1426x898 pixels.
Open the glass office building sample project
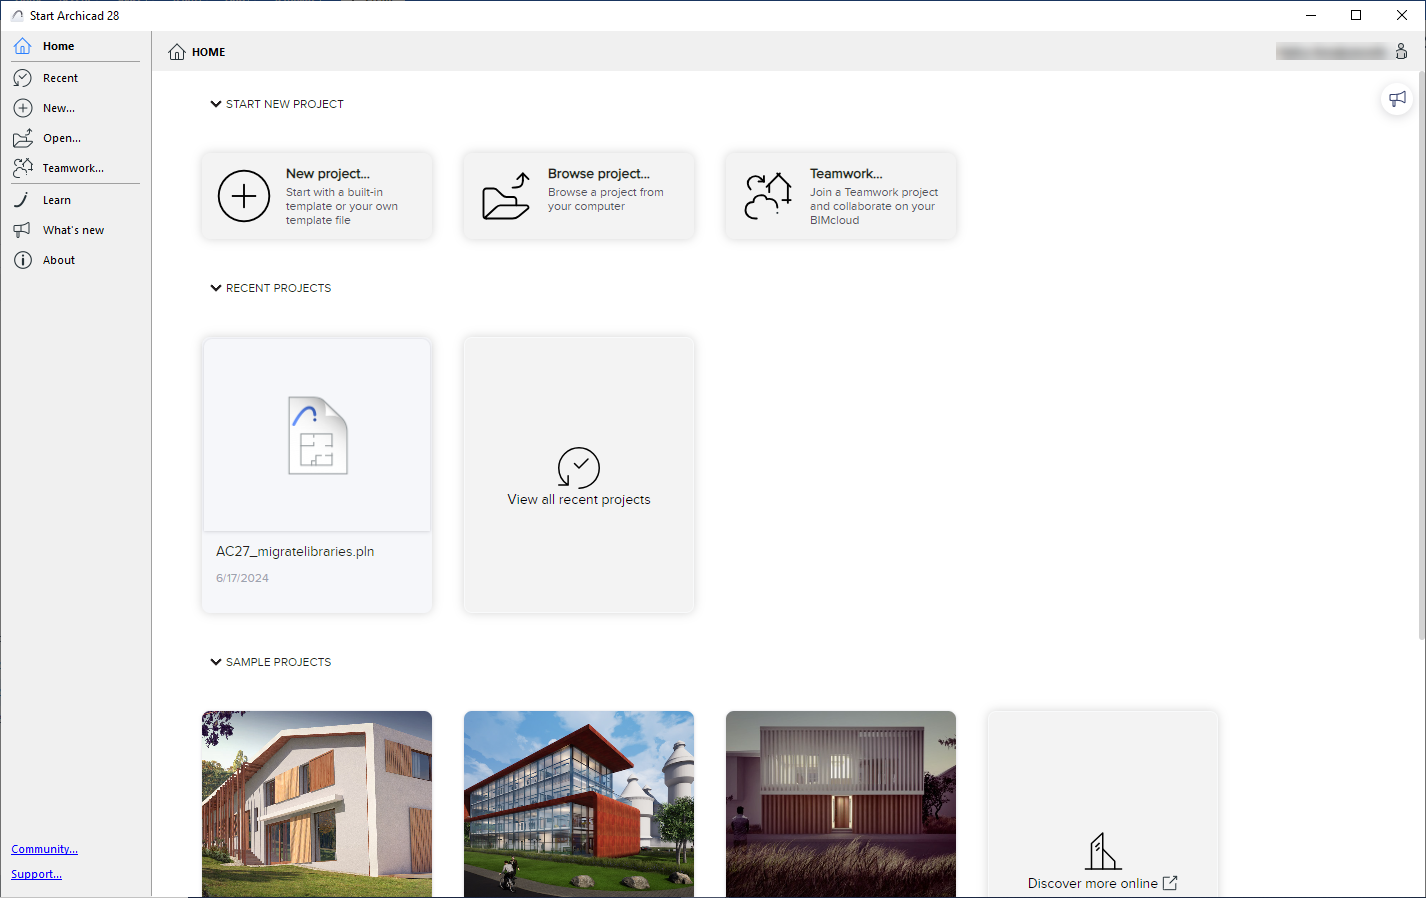(579, 804)
